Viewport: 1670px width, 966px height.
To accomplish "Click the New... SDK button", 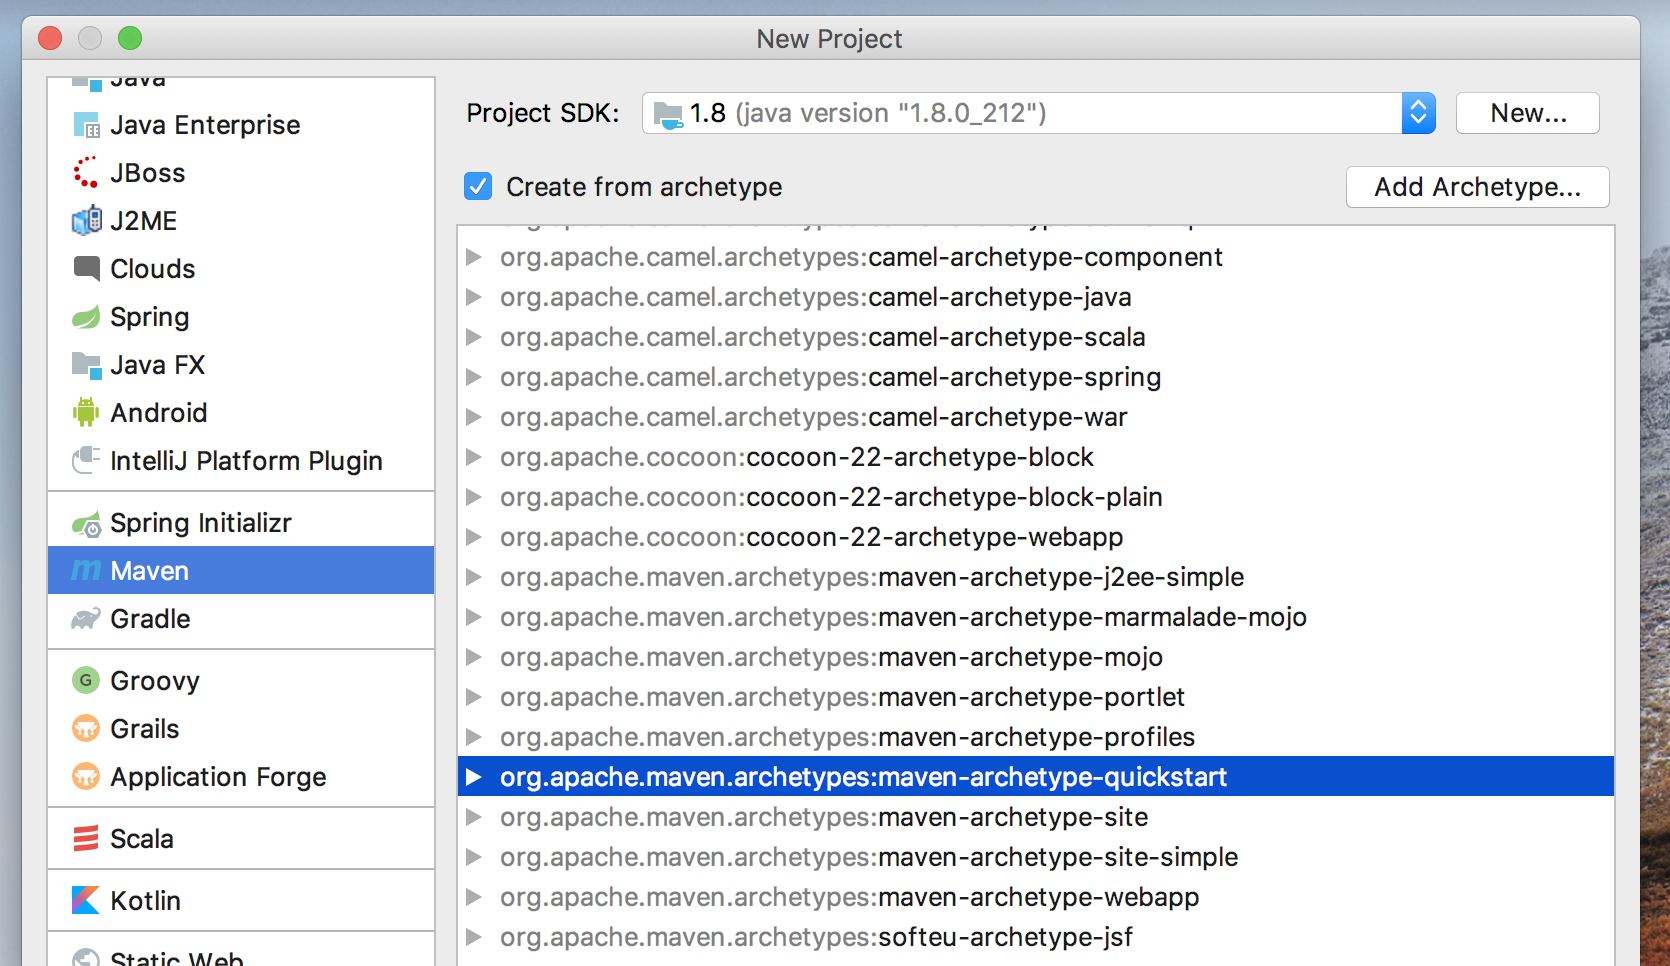I will pos(1528,113).
